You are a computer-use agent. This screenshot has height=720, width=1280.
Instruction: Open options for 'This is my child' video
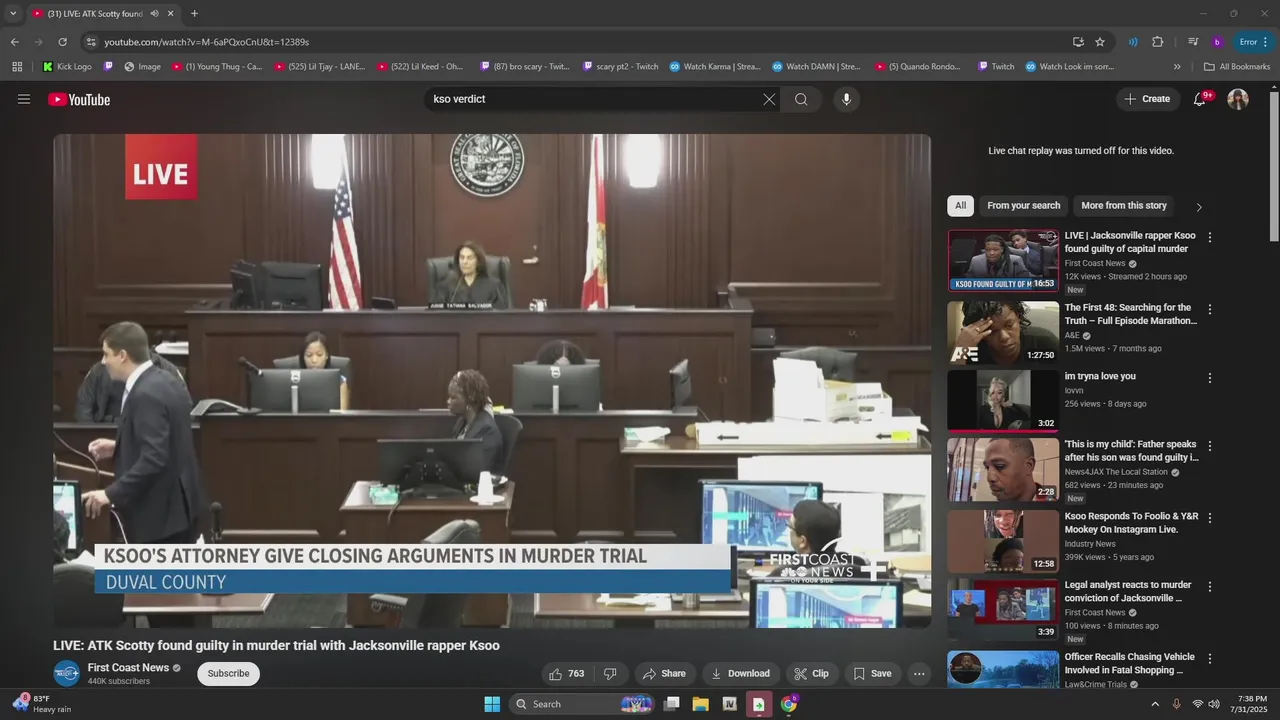[1210, 446]
